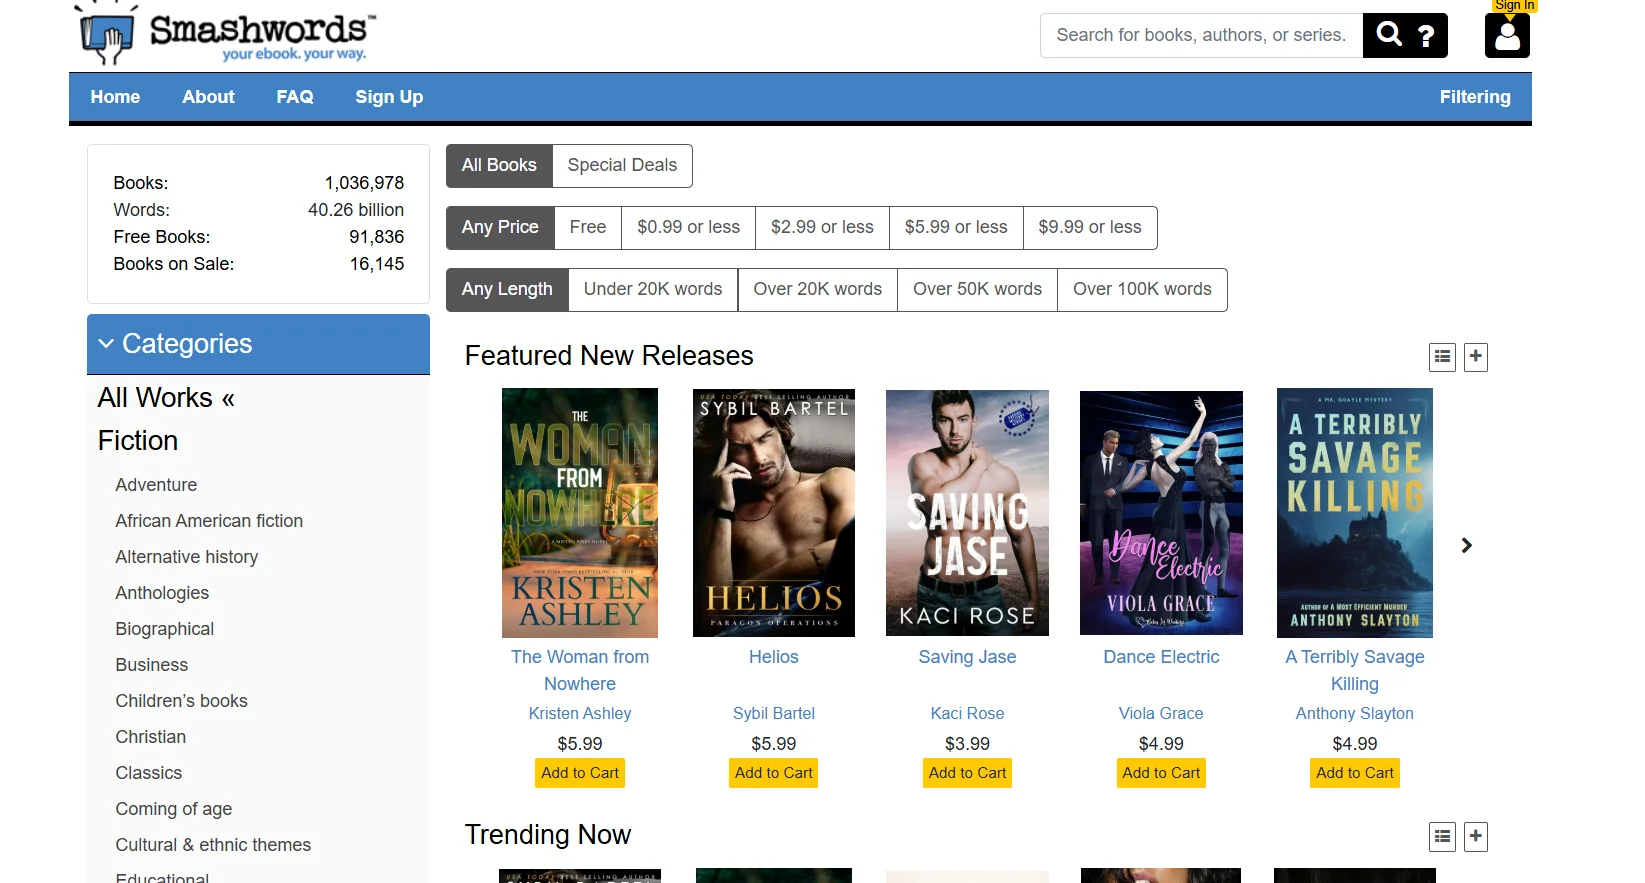Select the Any Price filter
The height and width of the screenshot is (883, 1645).
pos(500,228)
